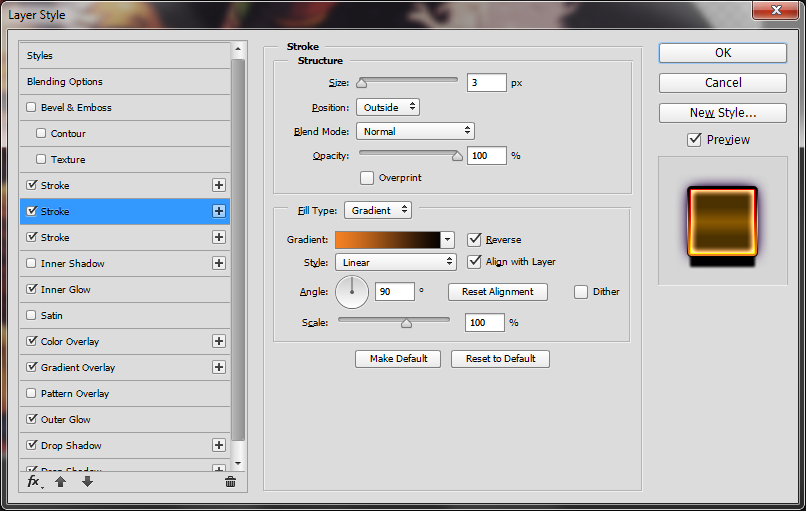Click the Opacity percent input field
Image resolution: width=806 pixels, height=511 pixels.
tap(487, 156)
